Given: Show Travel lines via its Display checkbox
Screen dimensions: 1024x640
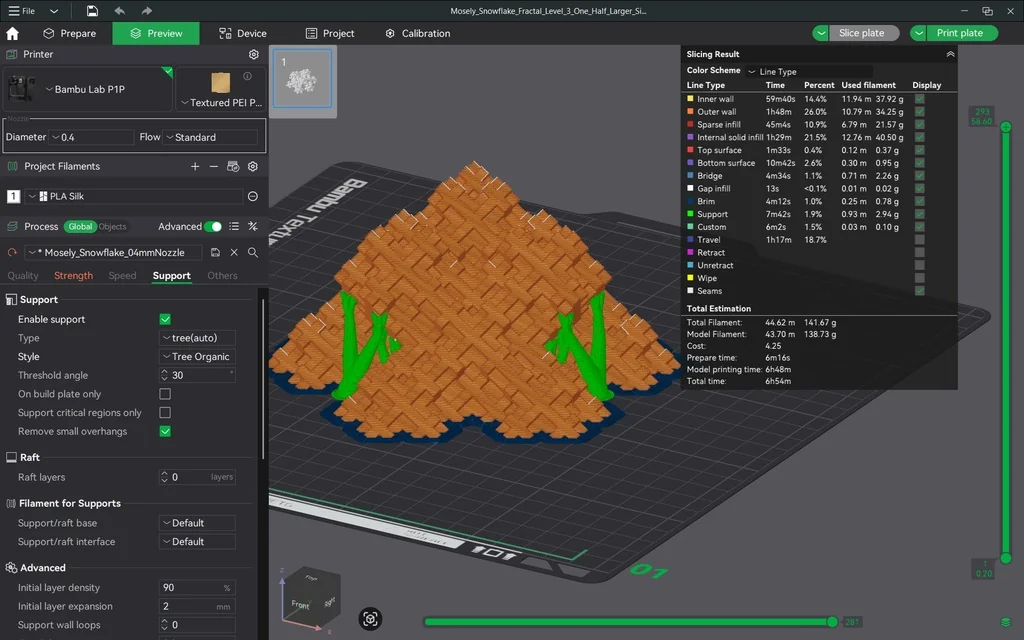Looking at the screenshot, I should (919, 240).
